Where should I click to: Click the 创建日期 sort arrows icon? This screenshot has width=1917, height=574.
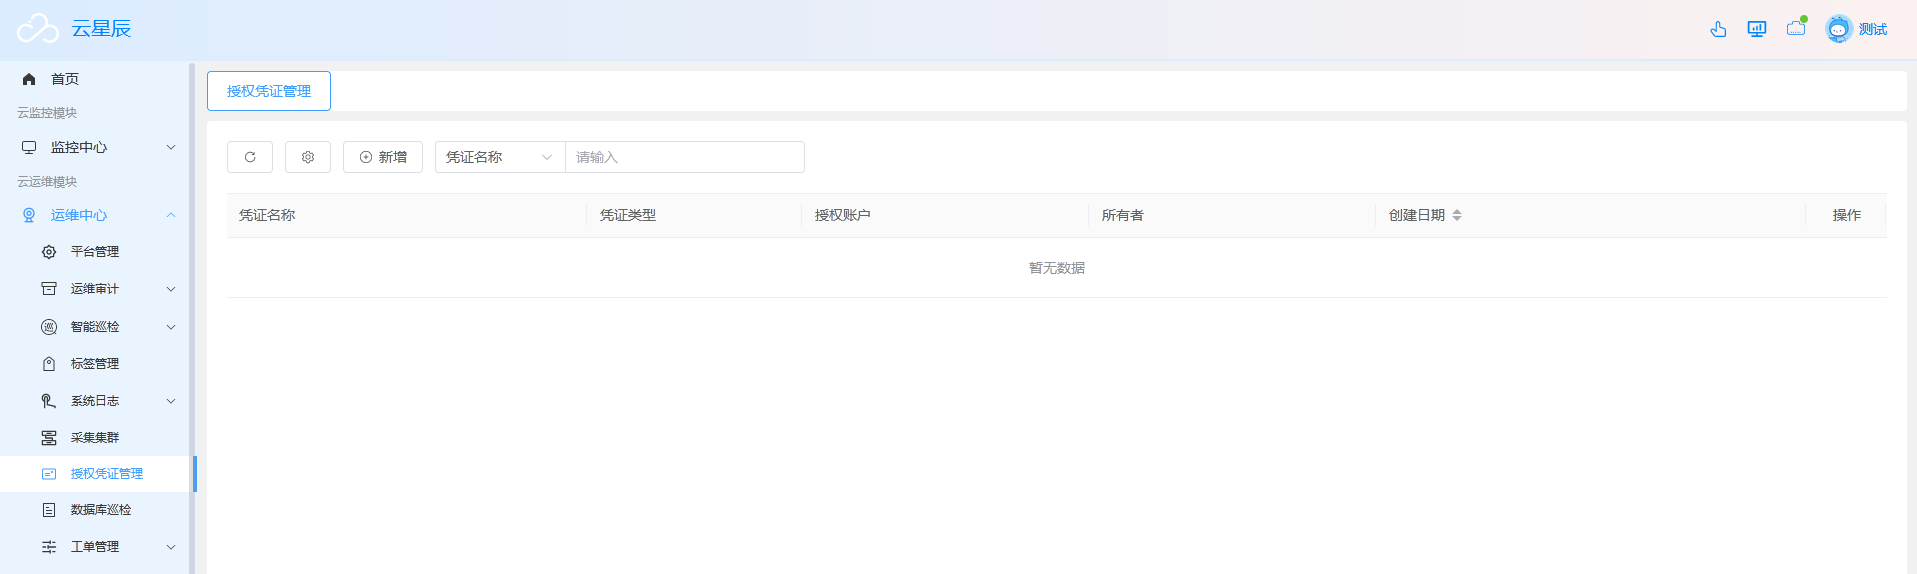pyautogui.click(x=1457, y=215)
